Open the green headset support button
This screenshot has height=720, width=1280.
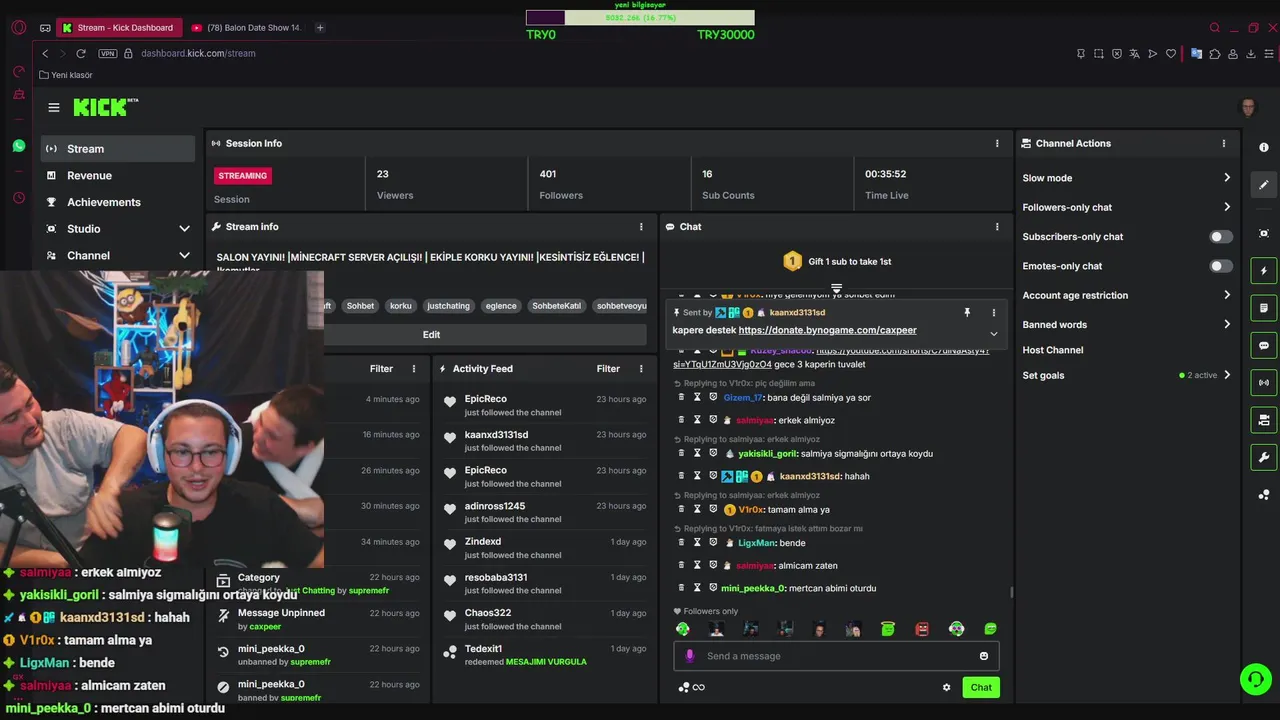(x=1254, y=679)
